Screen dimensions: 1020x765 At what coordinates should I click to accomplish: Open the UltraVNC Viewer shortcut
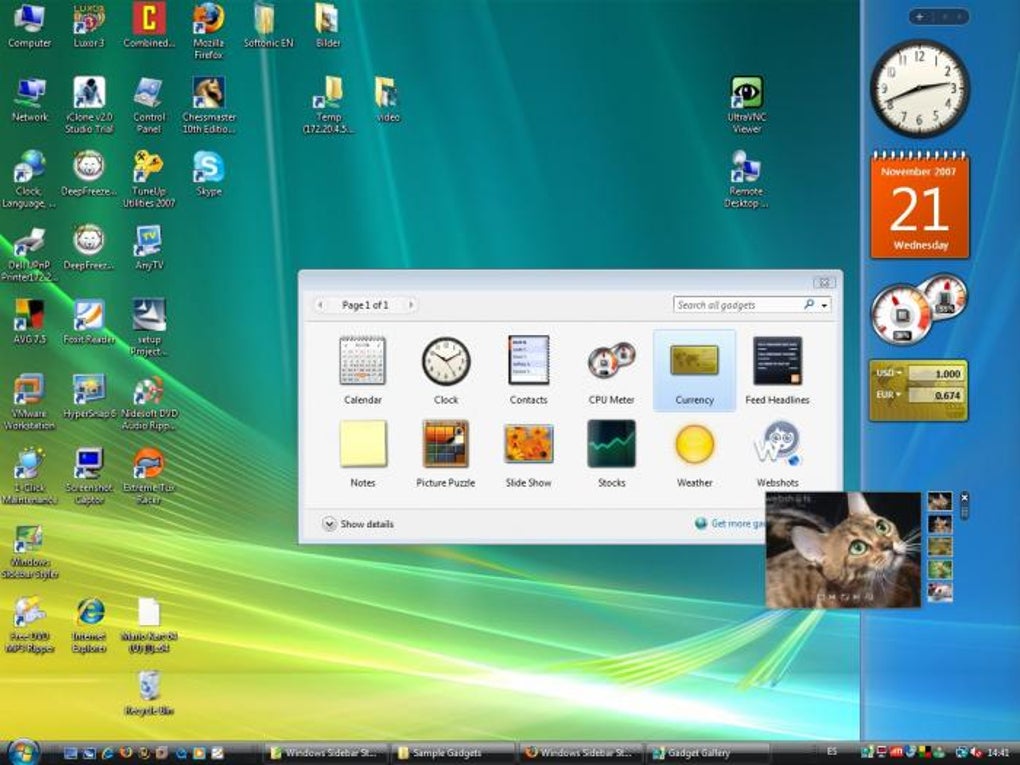746,105
